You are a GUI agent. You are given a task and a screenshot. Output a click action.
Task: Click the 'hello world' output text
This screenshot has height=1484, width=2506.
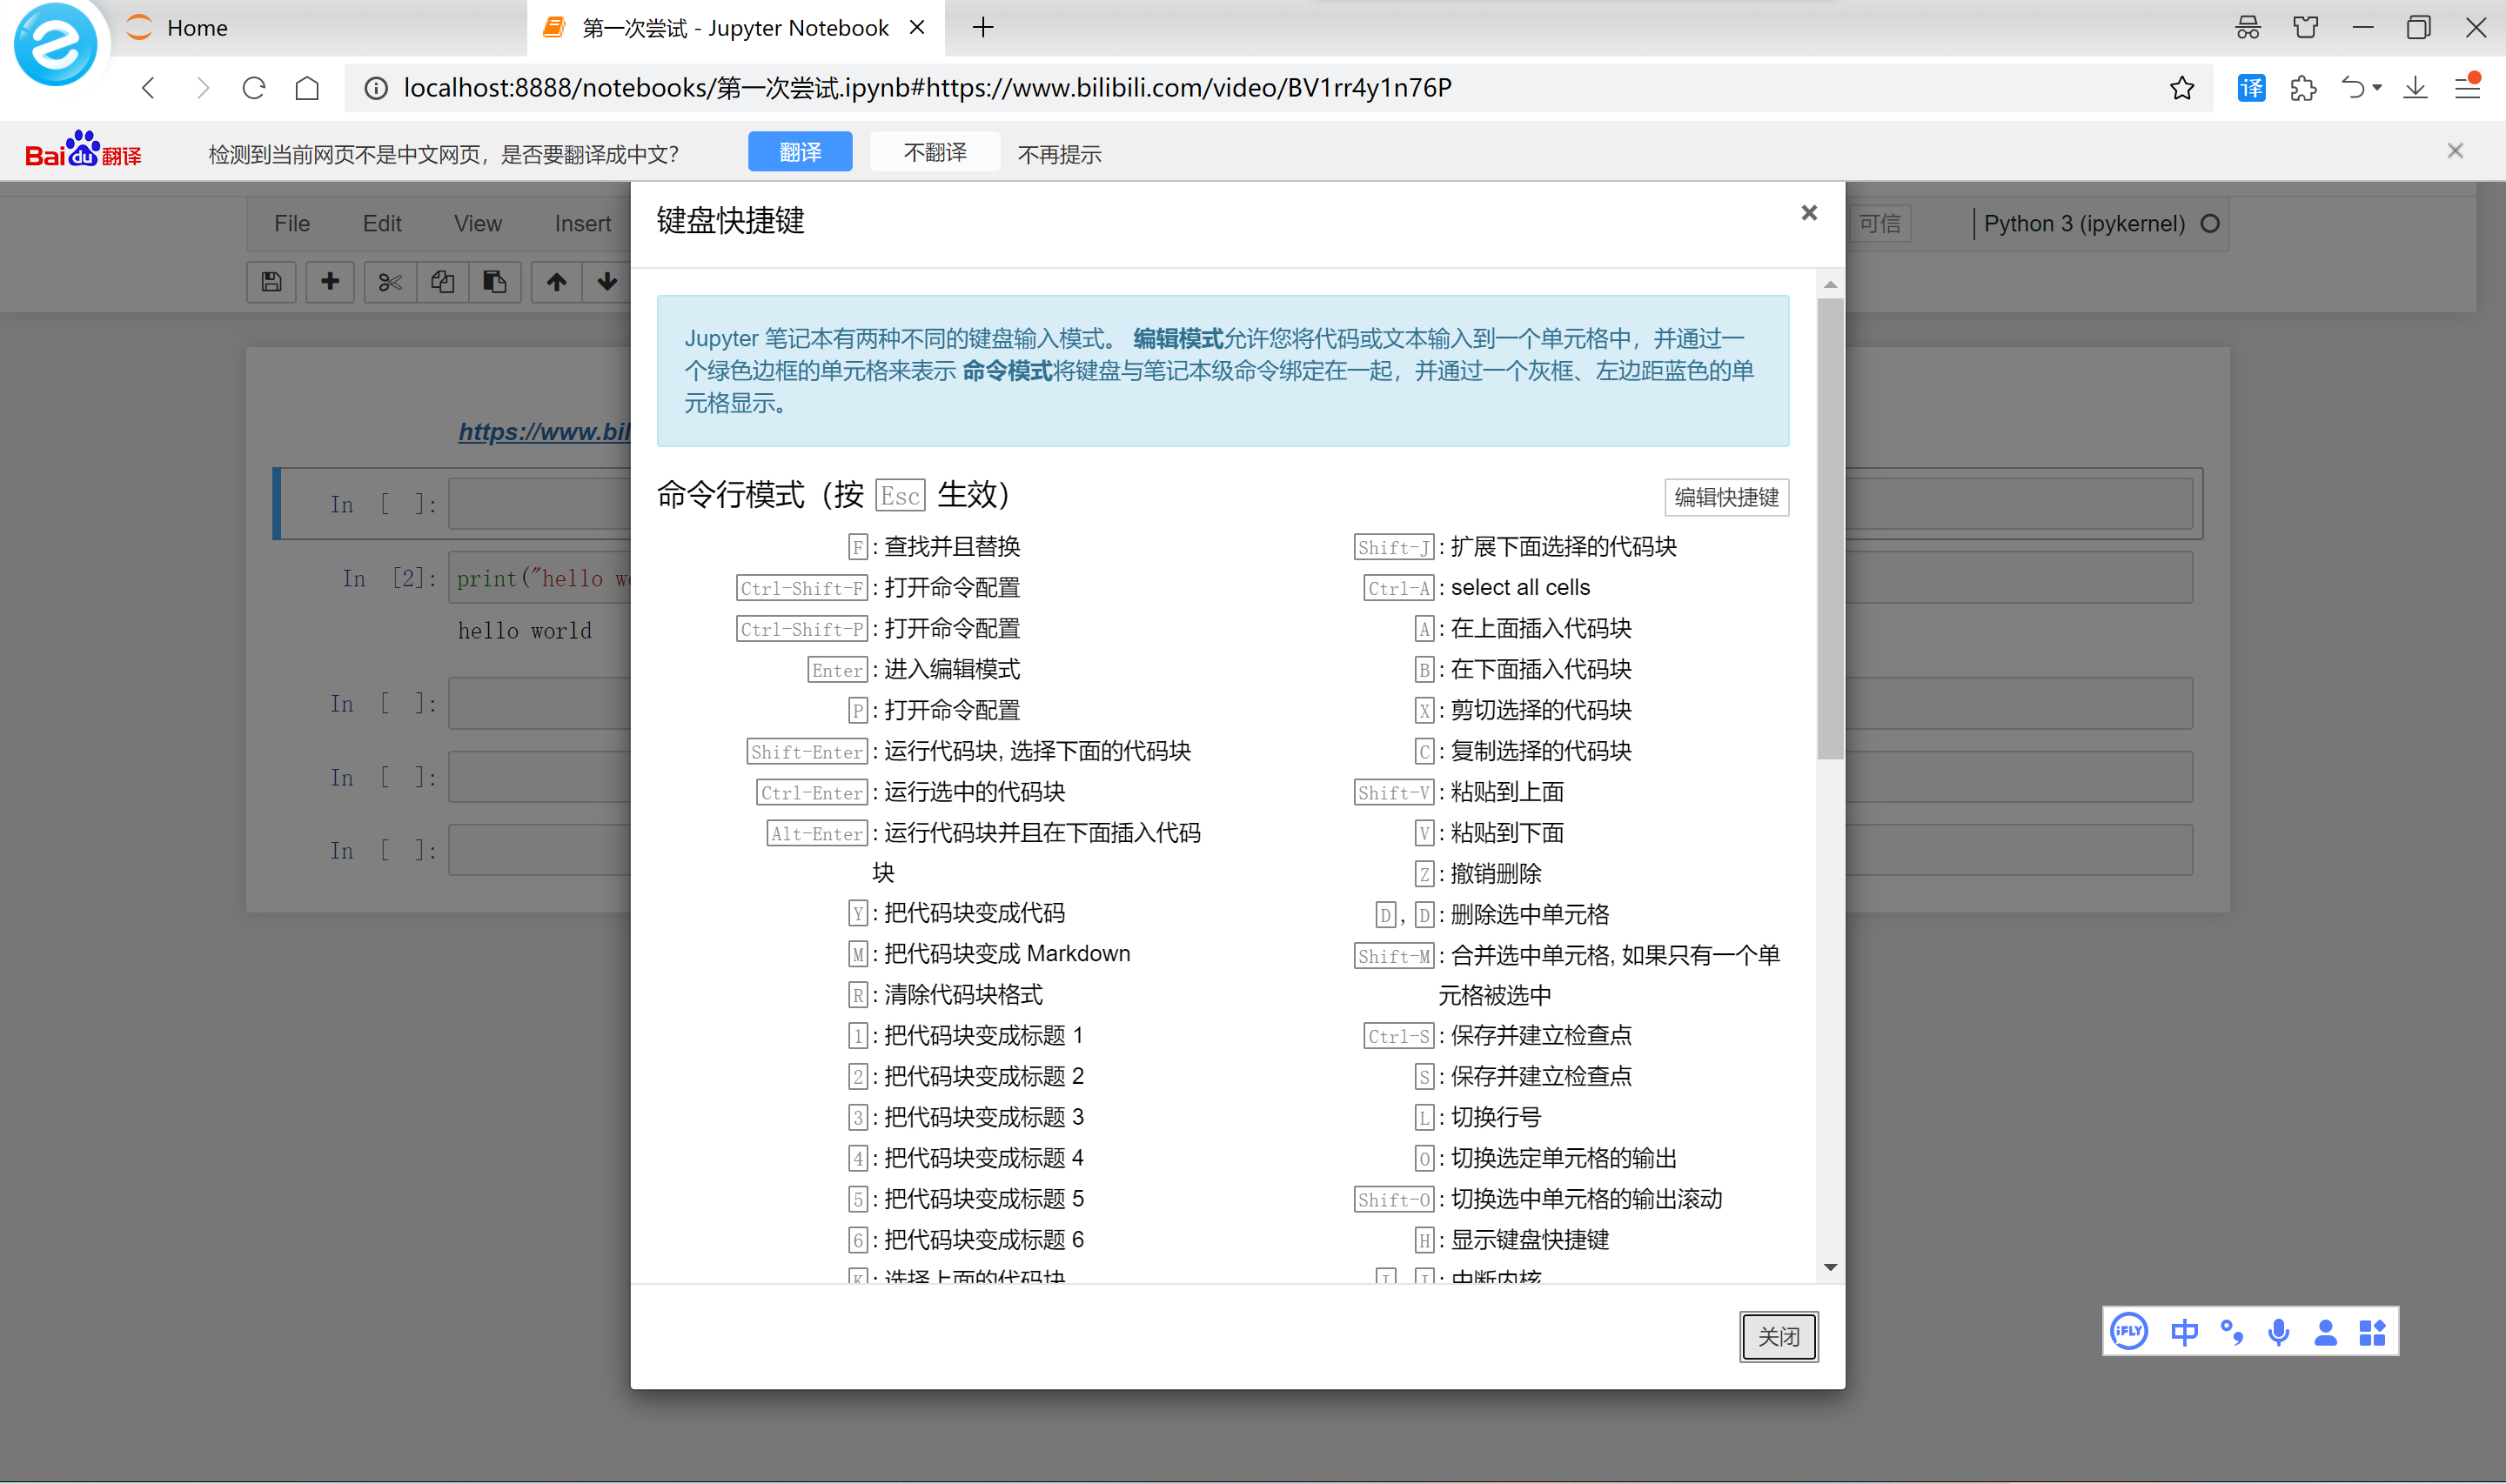(x=524, y=631)
